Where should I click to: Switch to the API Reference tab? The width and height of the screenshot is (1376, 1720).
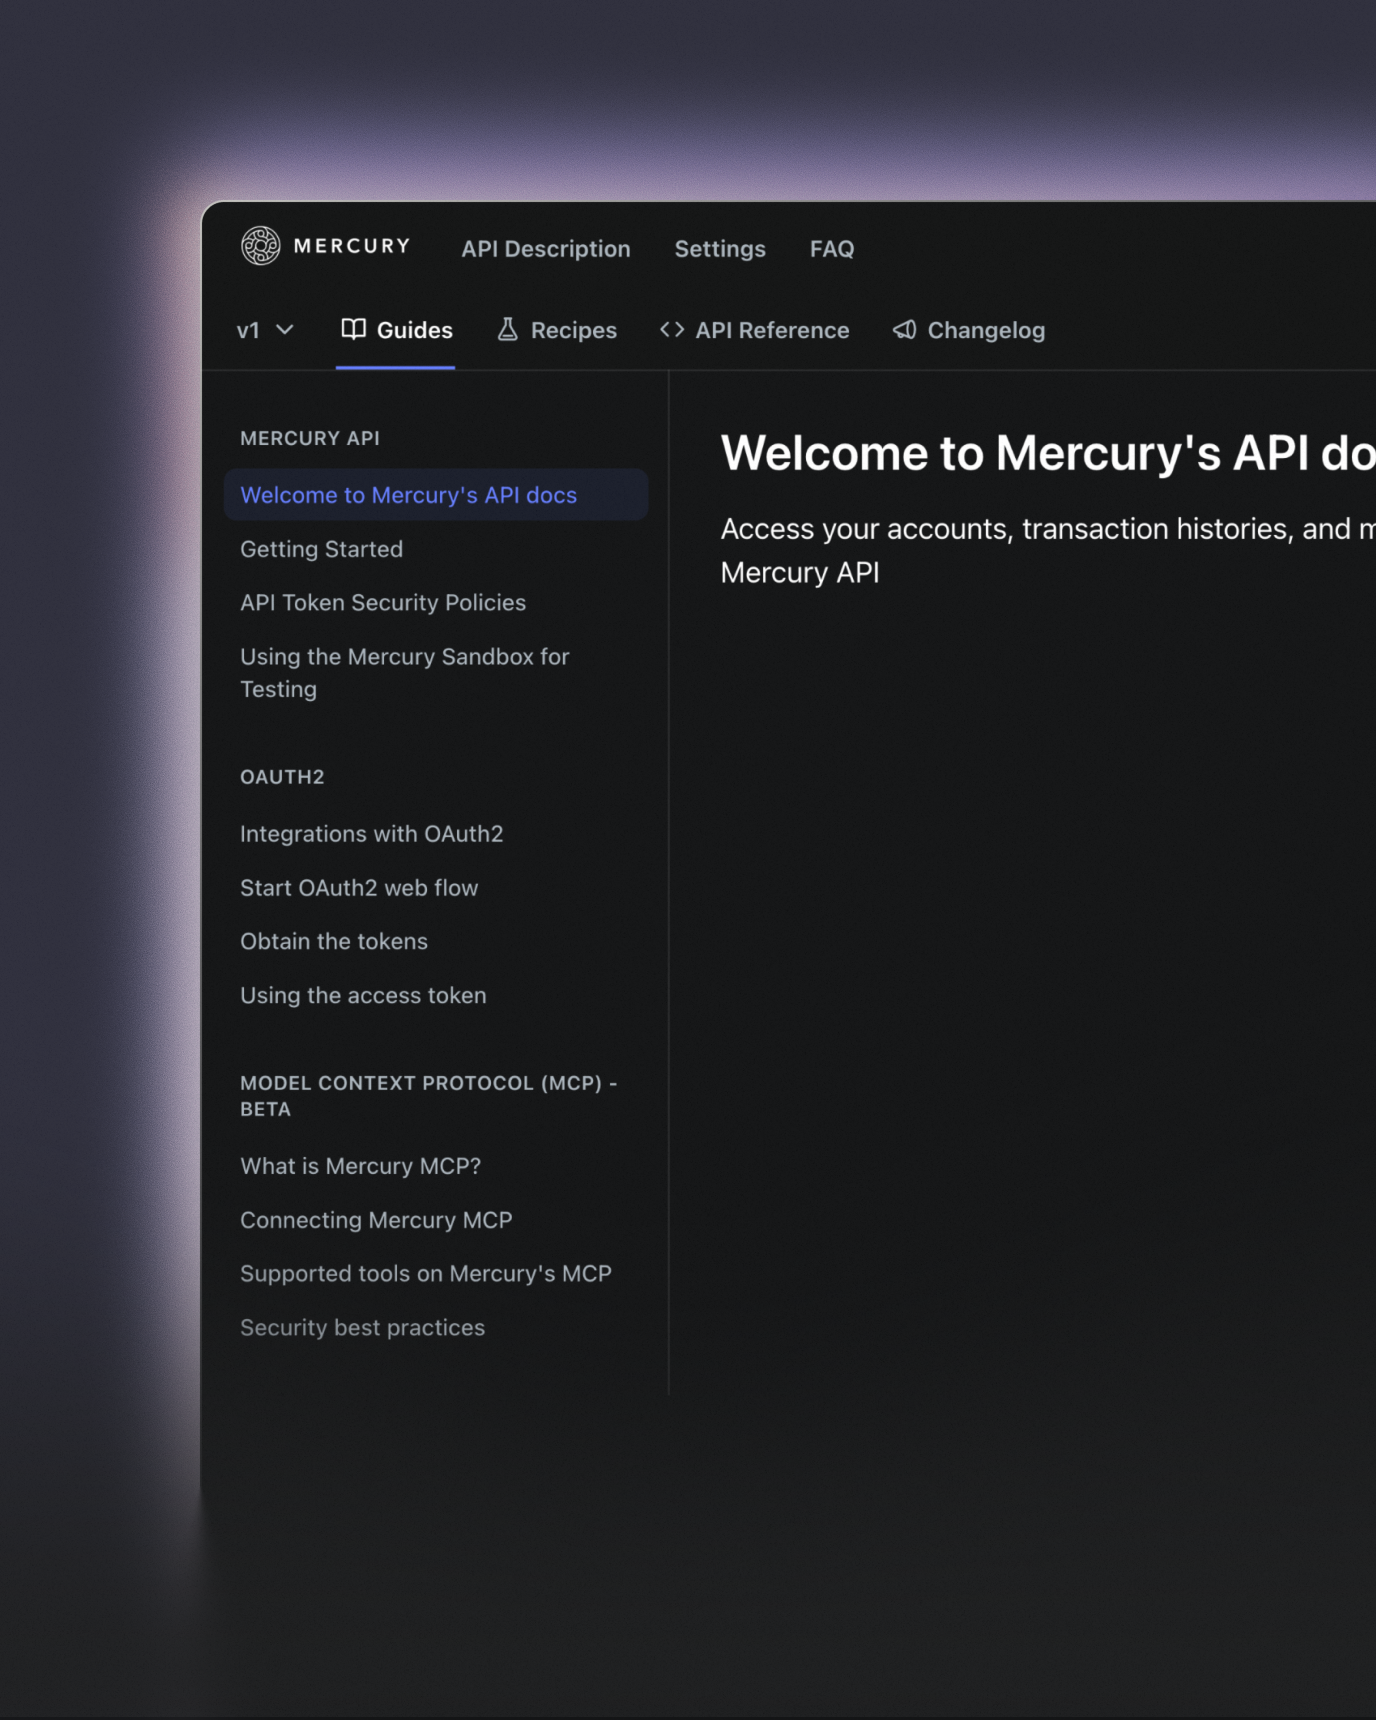[x=755, y=330]
